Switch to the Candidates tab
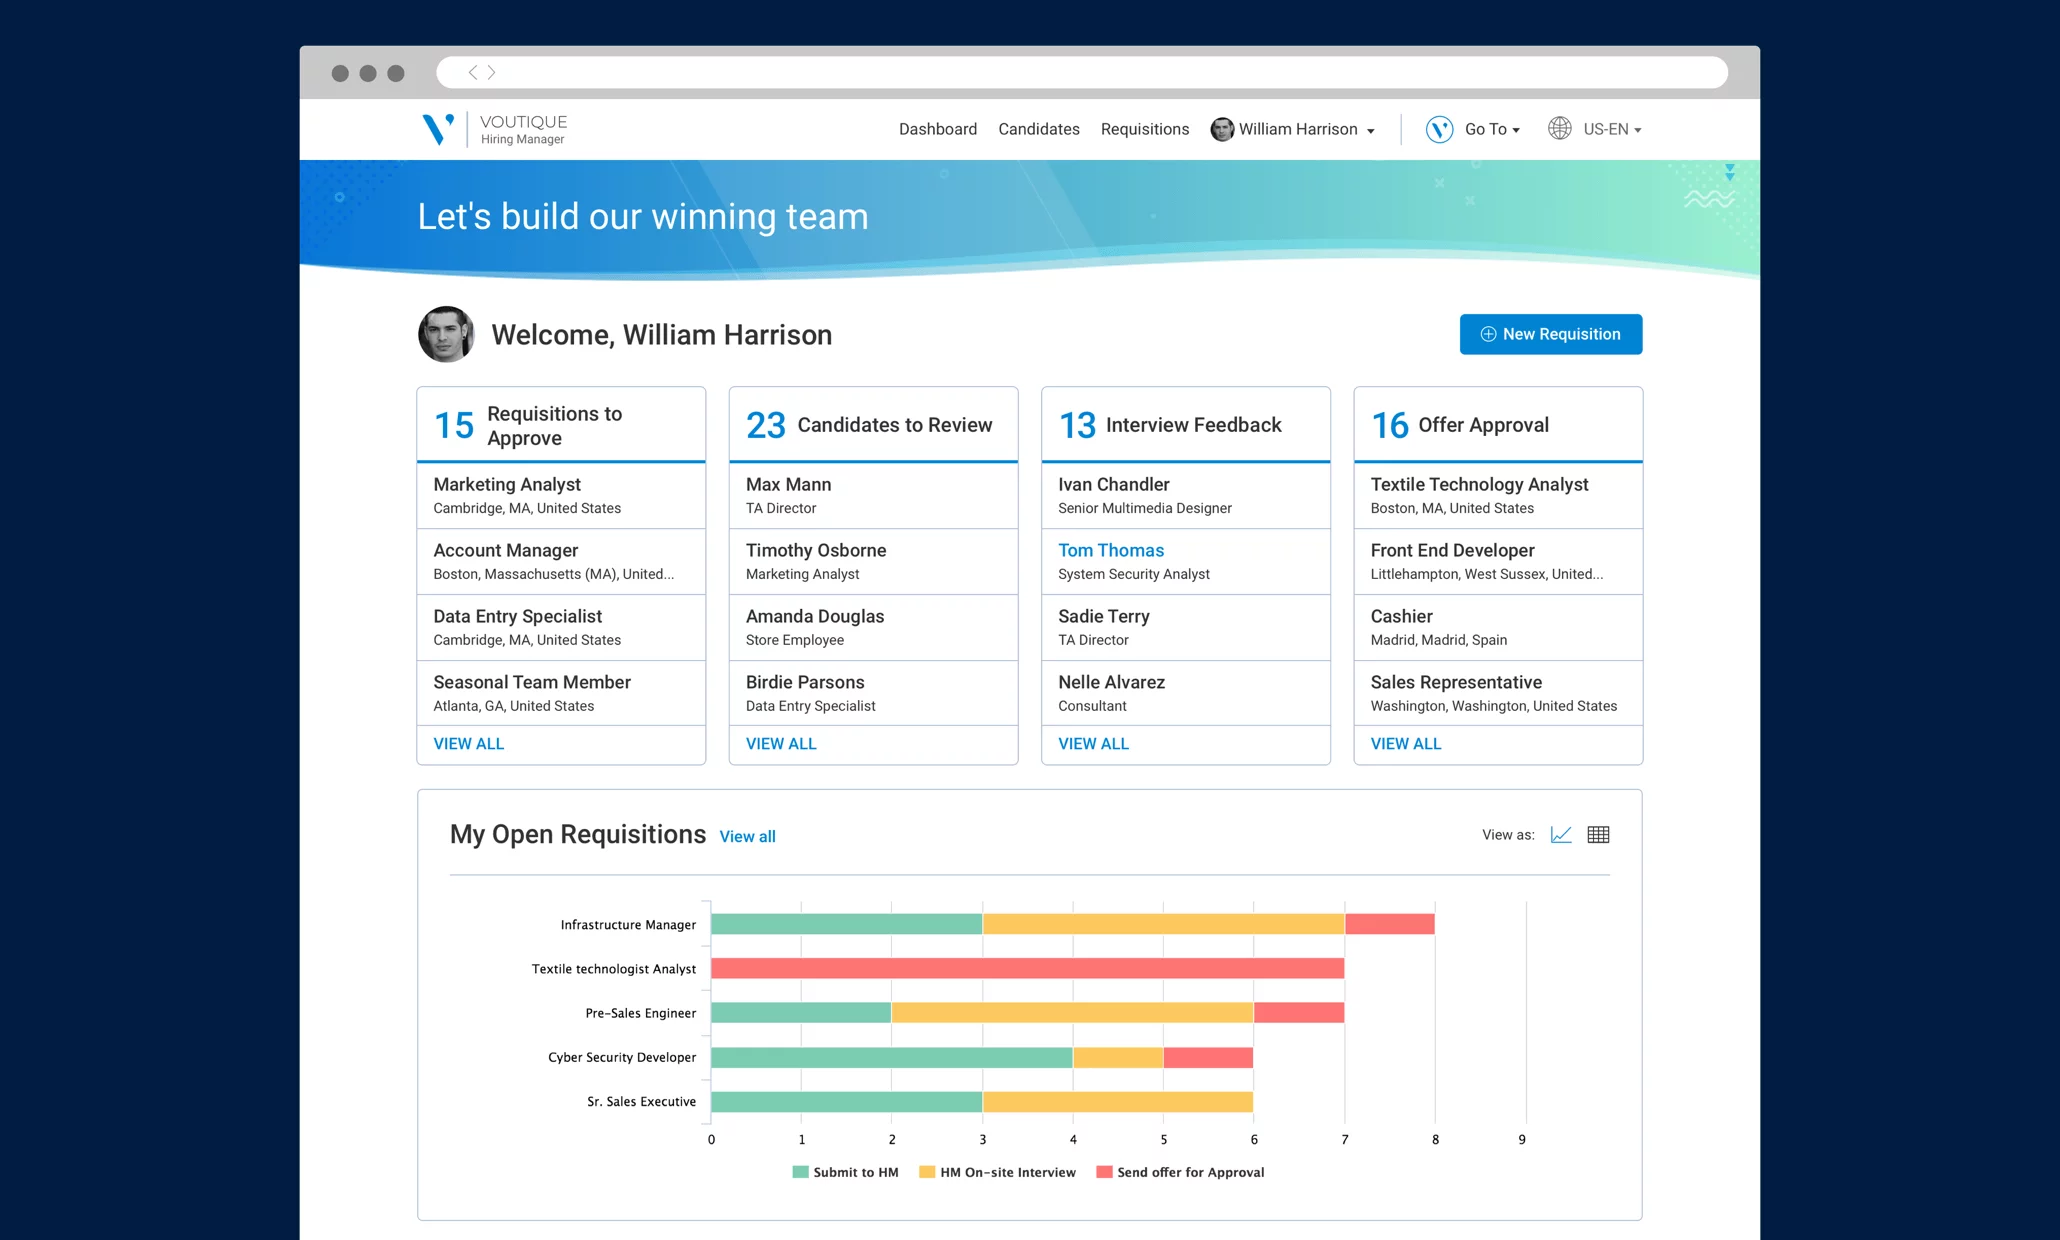Viewport: 2060px width, 1240px height. pos(1038,129)
